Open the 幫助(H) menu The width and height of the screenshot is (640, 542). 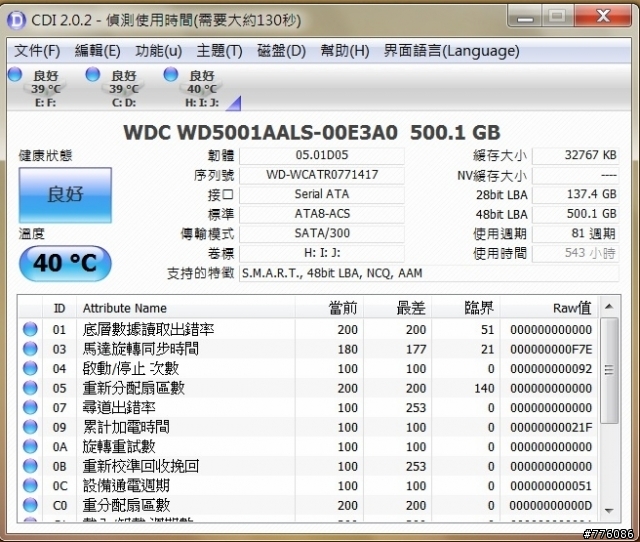click(x=344, y=51)
